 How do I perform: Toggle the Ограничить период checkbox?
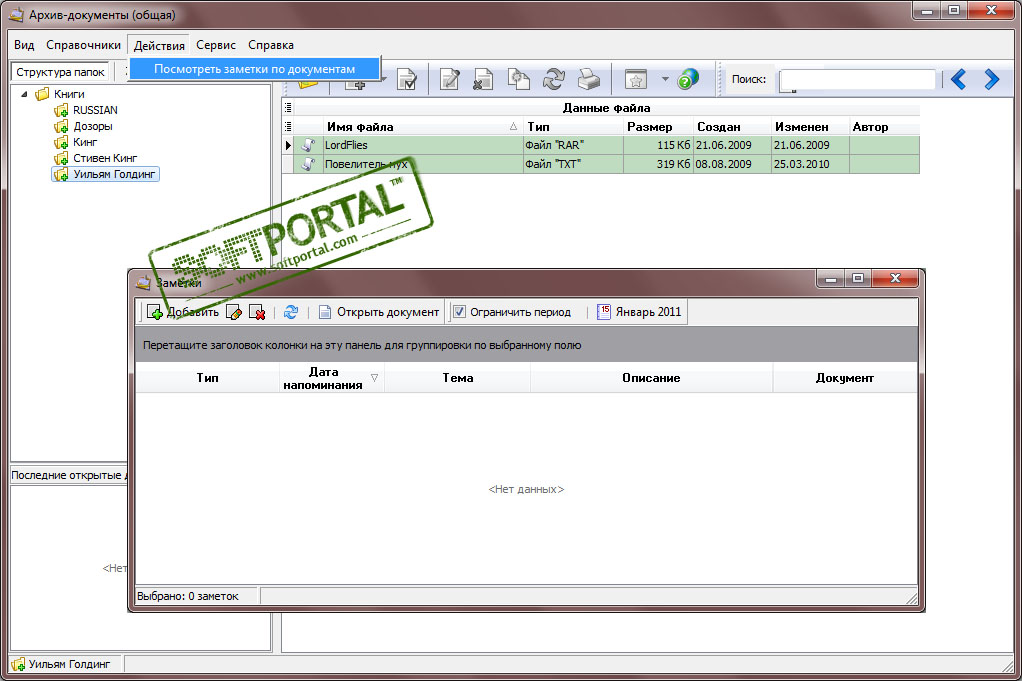(x=460, y=312)
